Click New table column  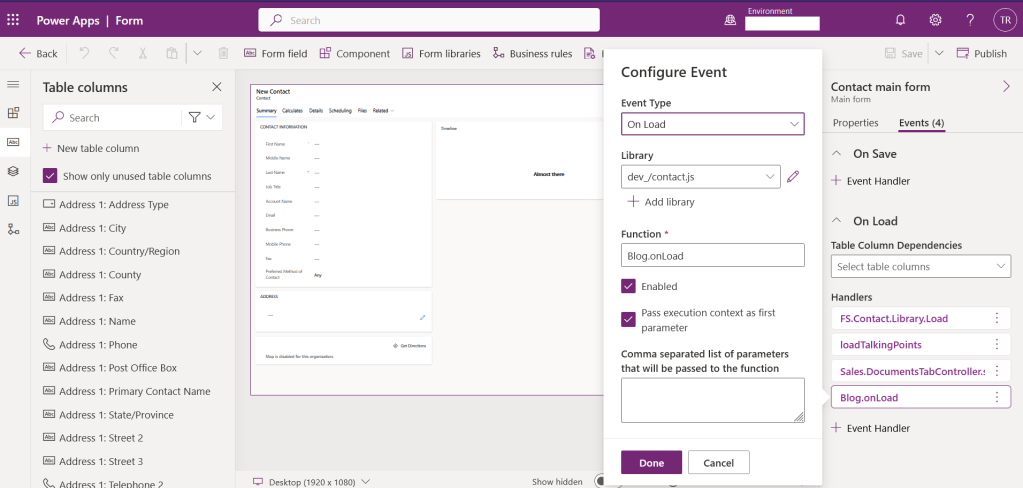[91, 148]
